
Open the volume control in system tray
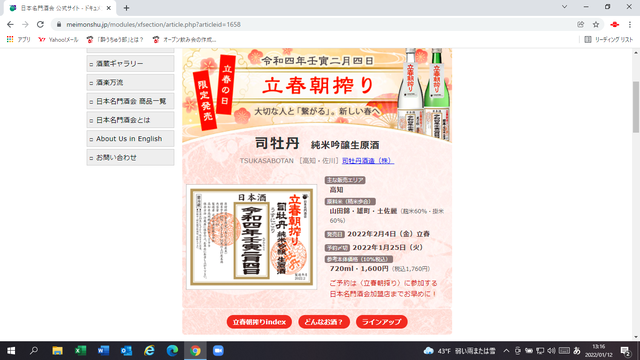551,351
